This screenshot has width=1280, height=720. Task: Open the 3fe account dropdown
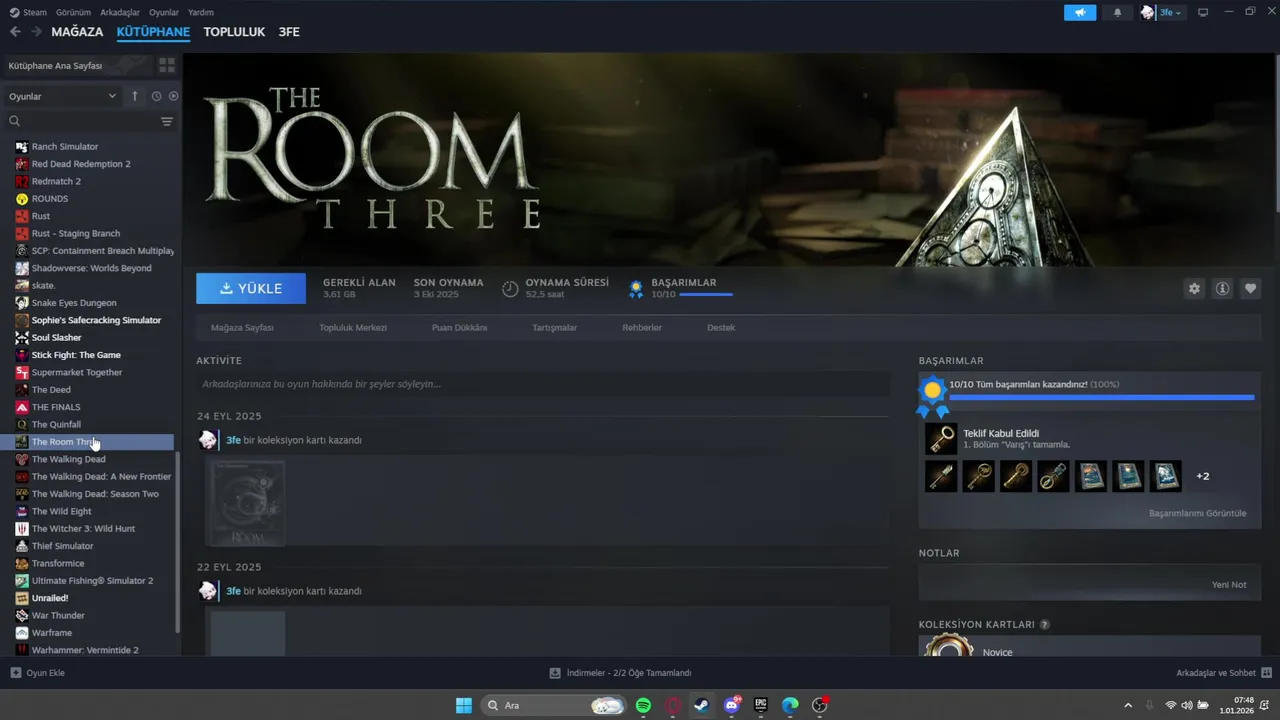pos(1170,12)
